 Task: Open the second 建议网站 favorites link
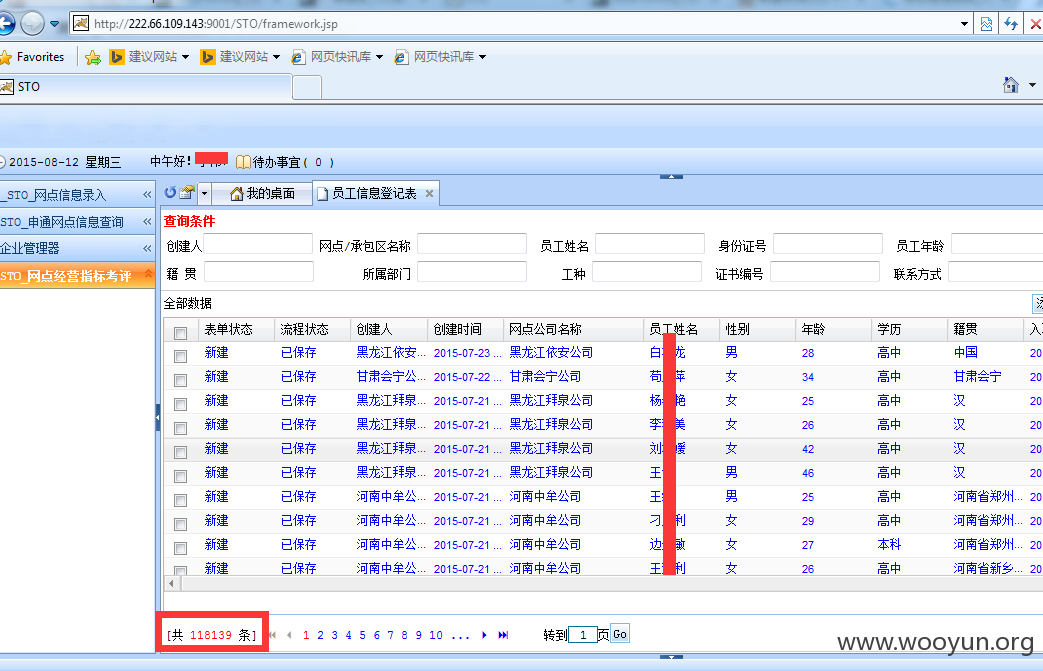240,57
